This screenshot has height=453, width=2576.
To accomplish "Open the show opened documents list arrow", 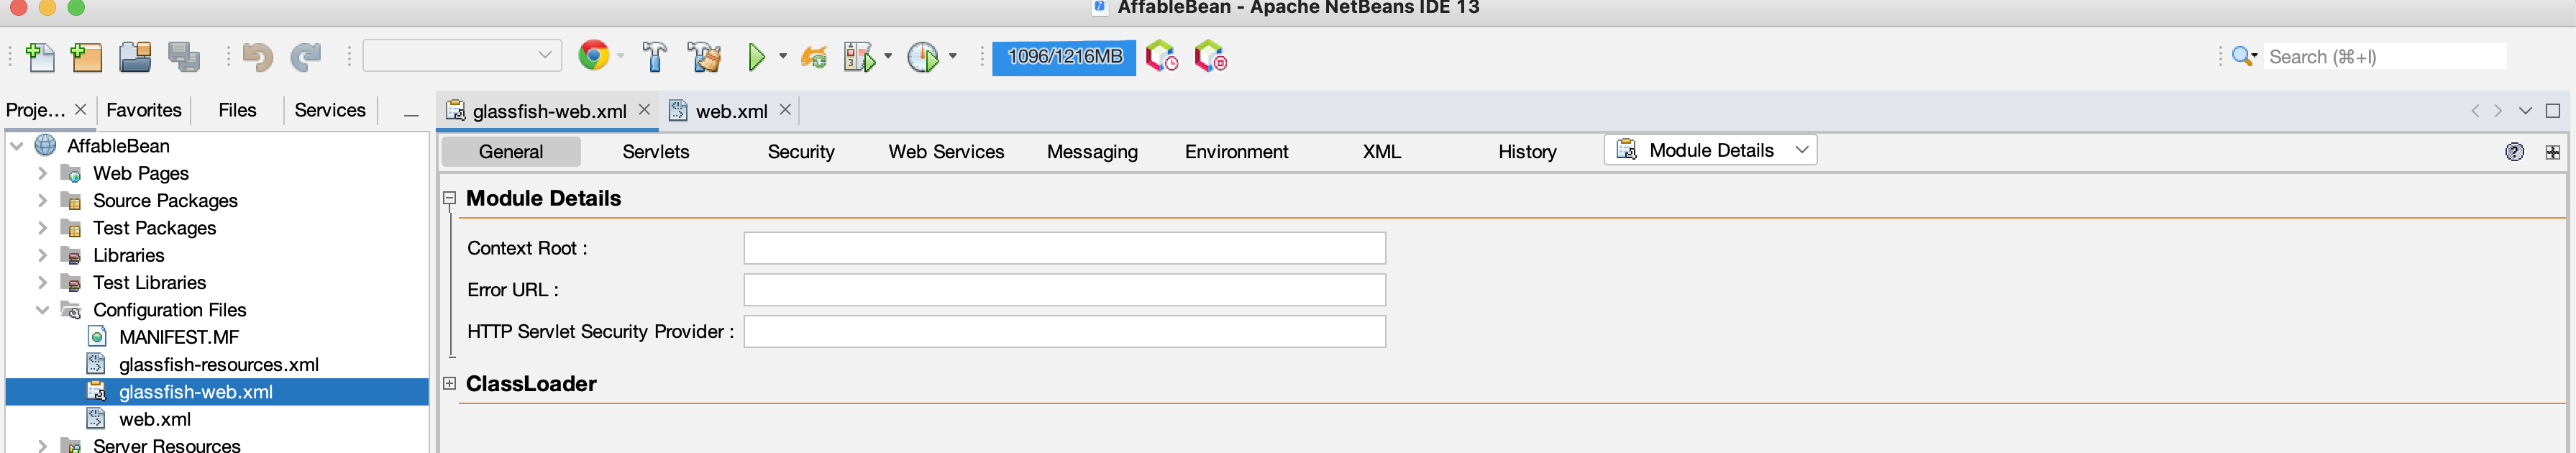I will point(2525,111).
